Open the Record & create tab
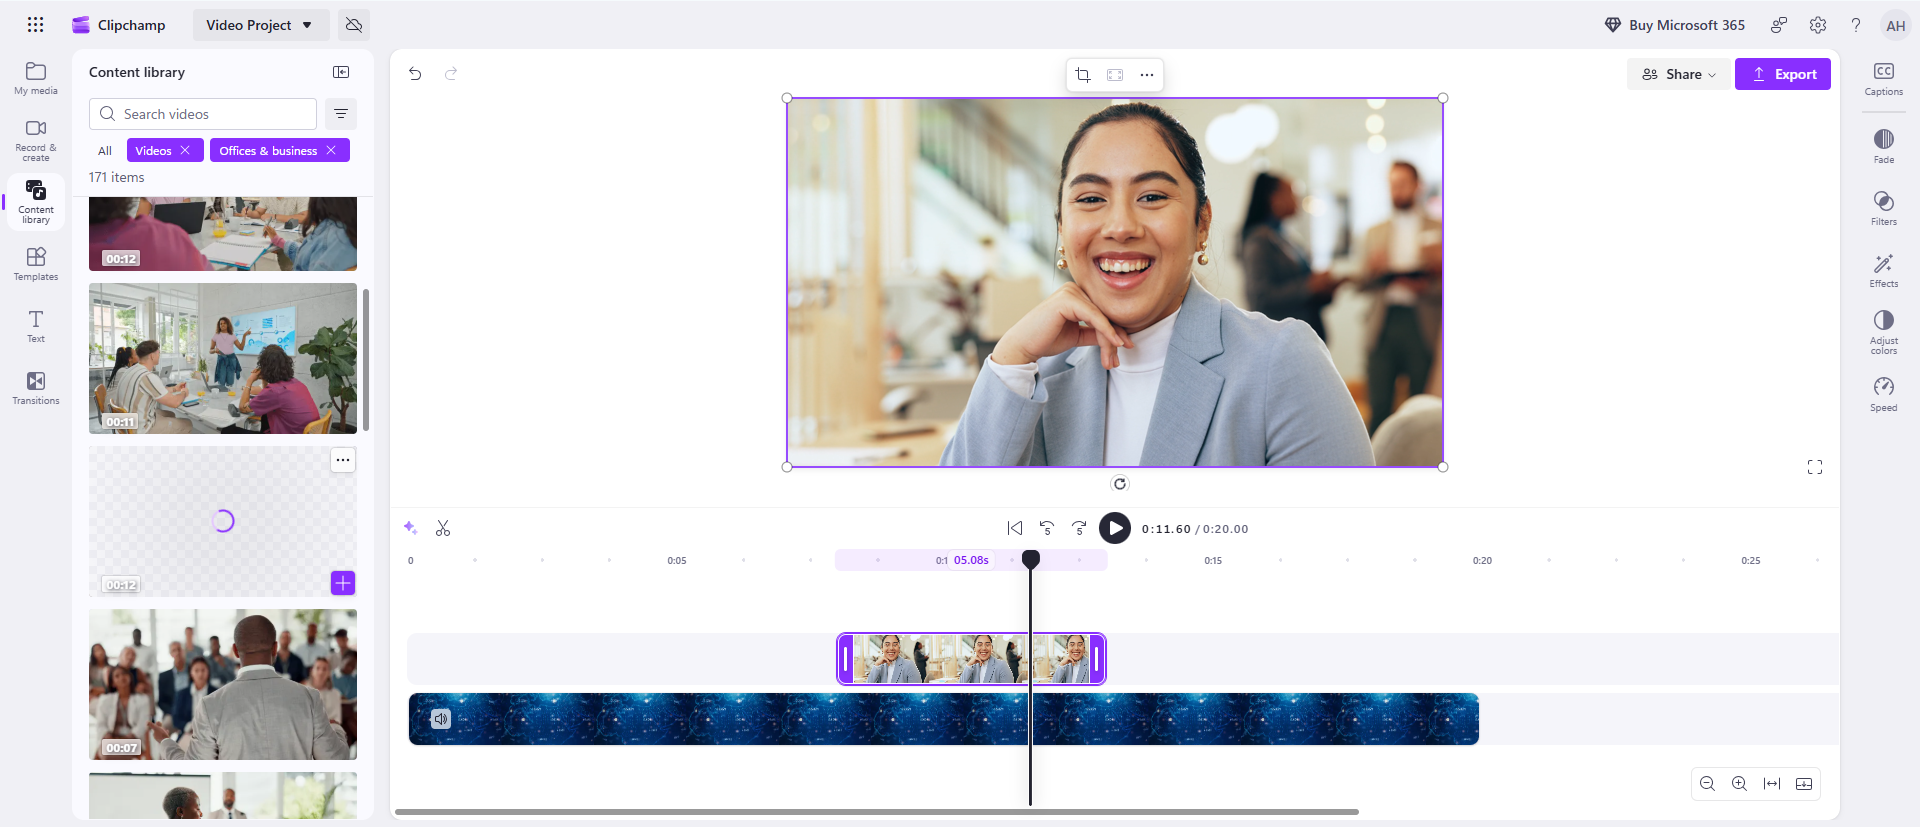 click(36, 140)
